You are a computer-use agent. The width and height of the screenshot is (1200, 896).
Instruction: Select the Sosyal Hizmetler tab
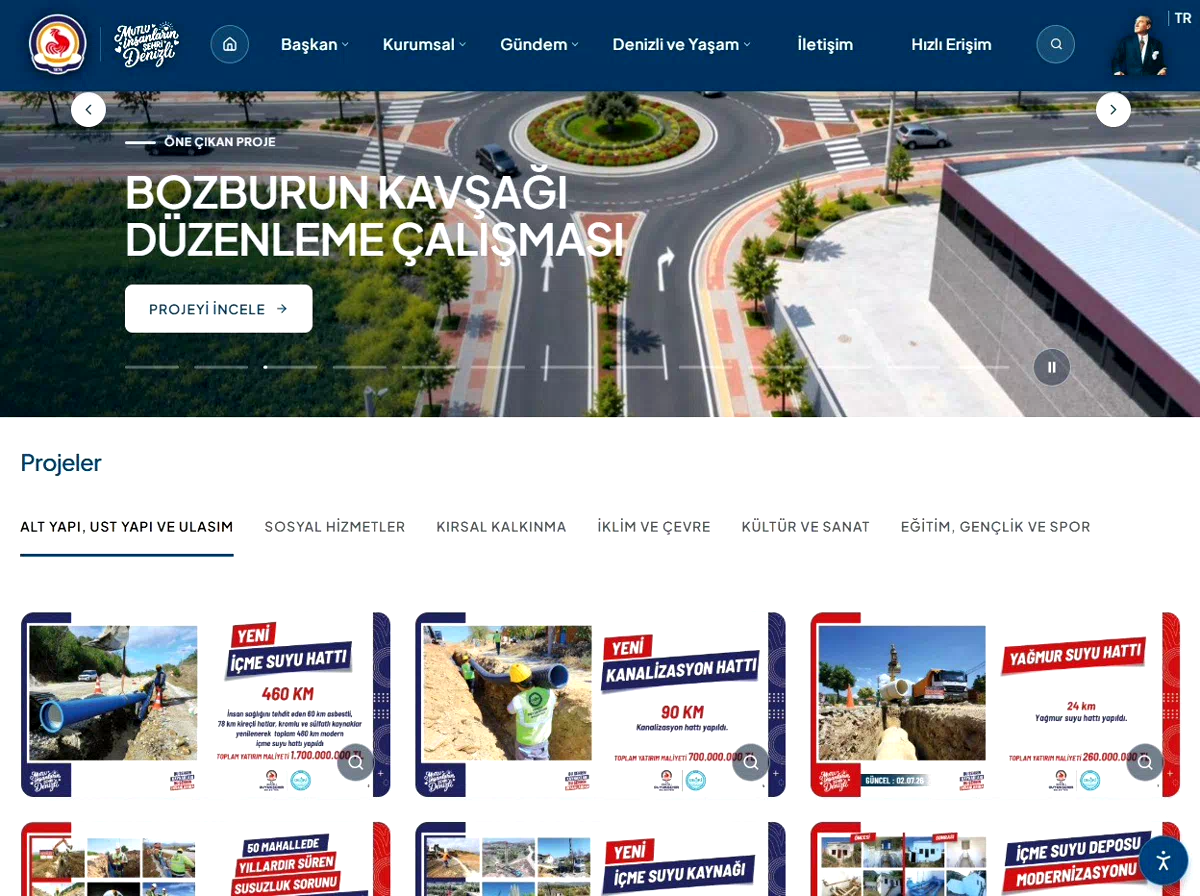[335, 527]
